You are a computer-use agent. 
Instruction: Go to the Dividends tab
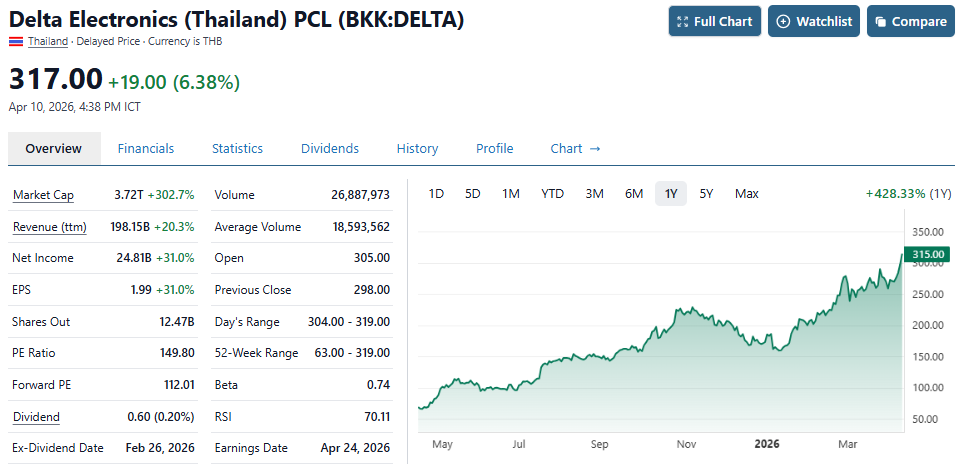330,148
